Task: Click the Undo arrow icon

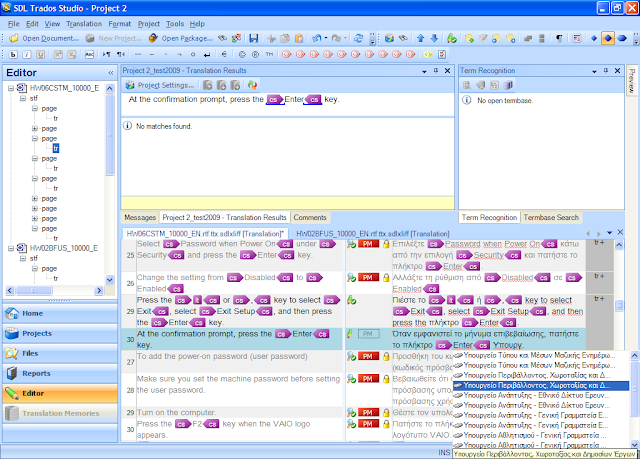Action: click(316, 38)
